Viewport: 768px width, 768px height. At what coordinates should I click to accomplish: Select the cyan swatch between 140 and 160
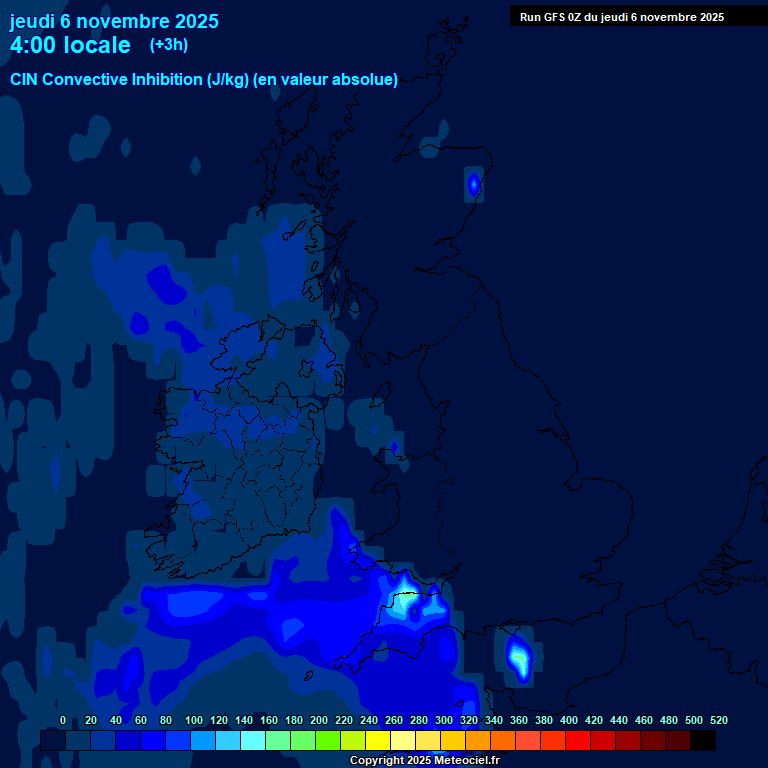[253, 740]
